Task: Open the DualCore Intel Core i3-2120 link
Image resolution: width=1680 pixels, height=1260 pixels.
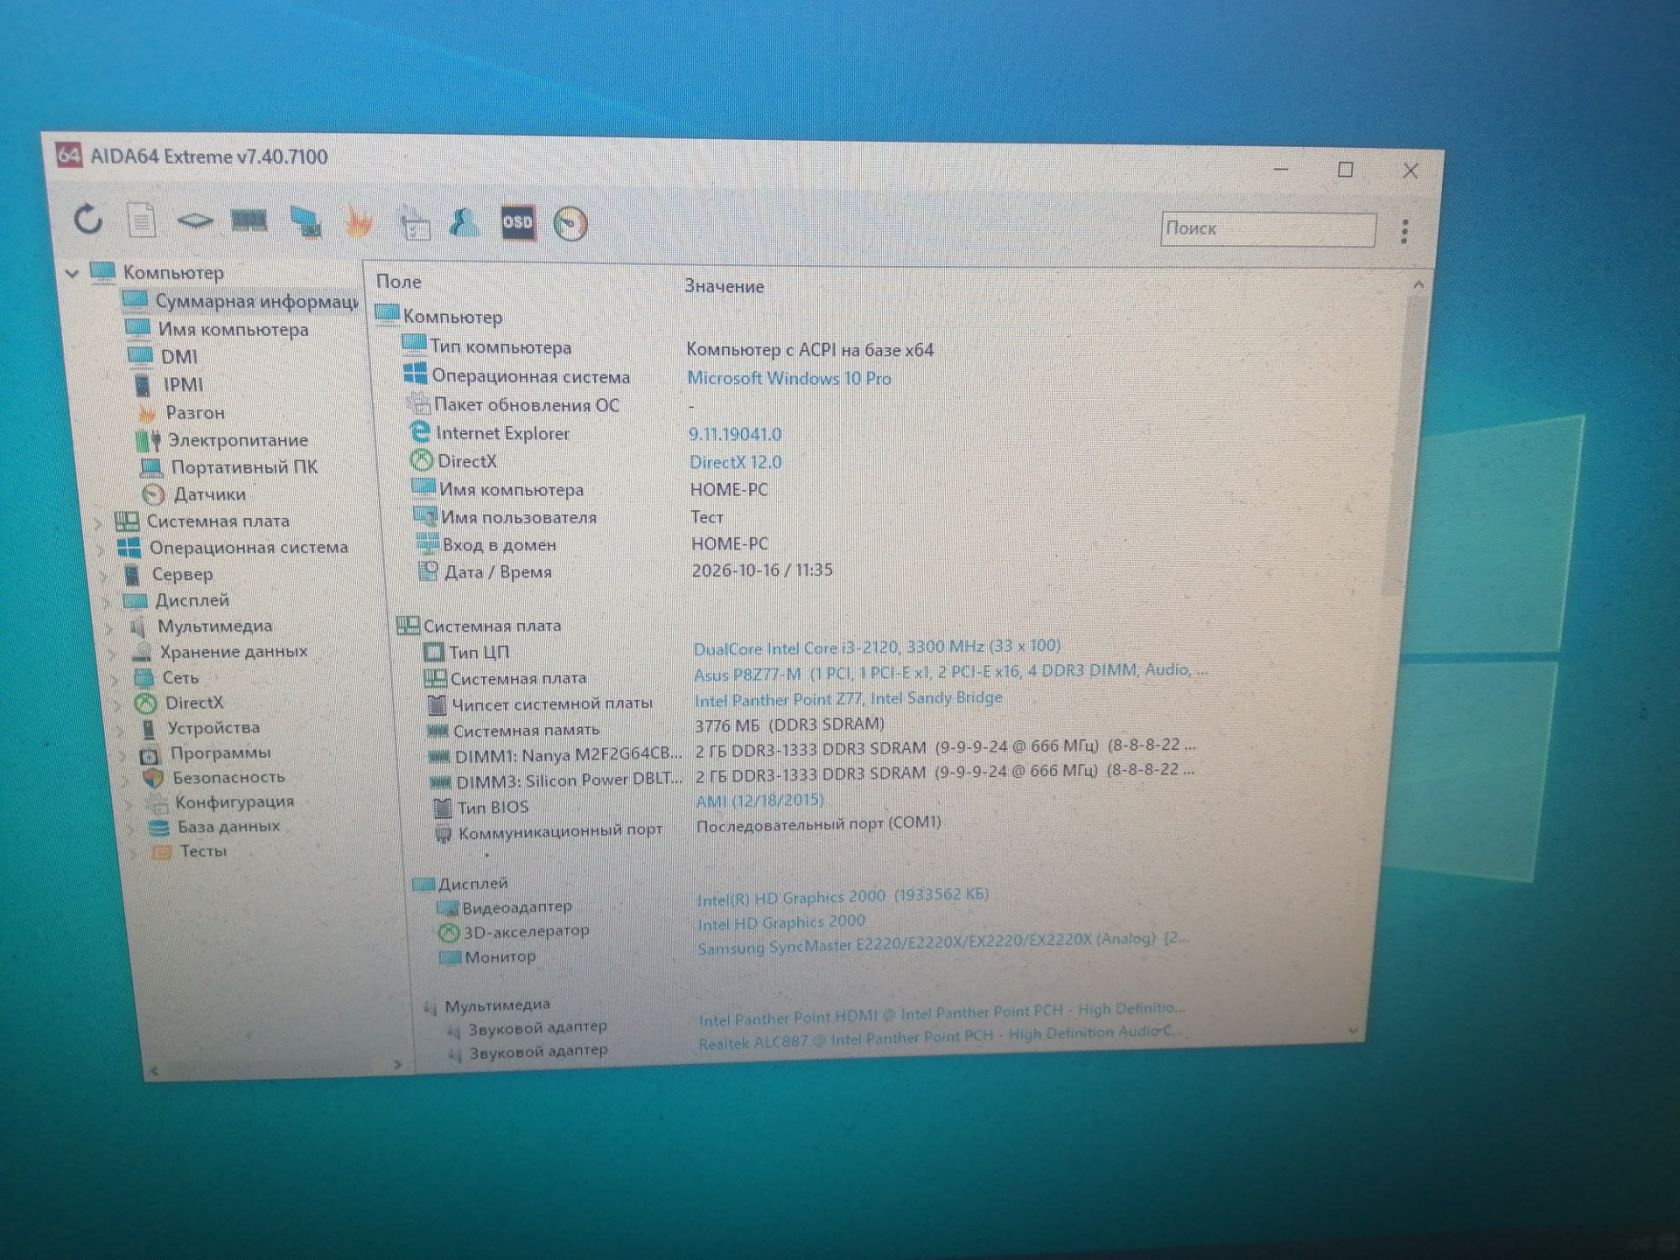Action: coord(877,647)
